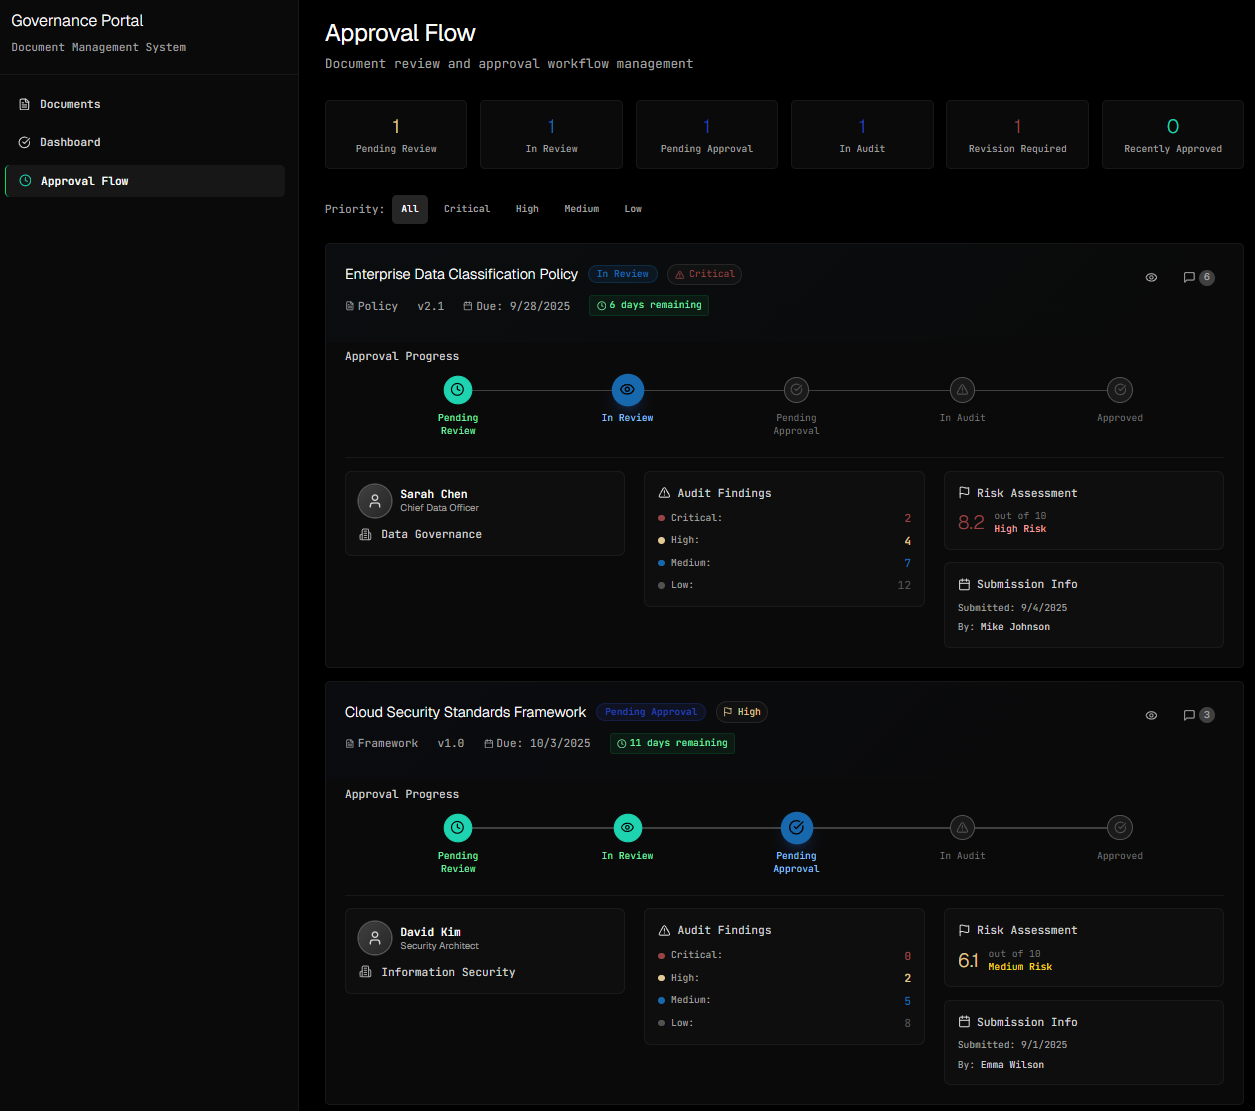View Cloud Security Standards Framework via eye icon

[x=1151, y=715]
